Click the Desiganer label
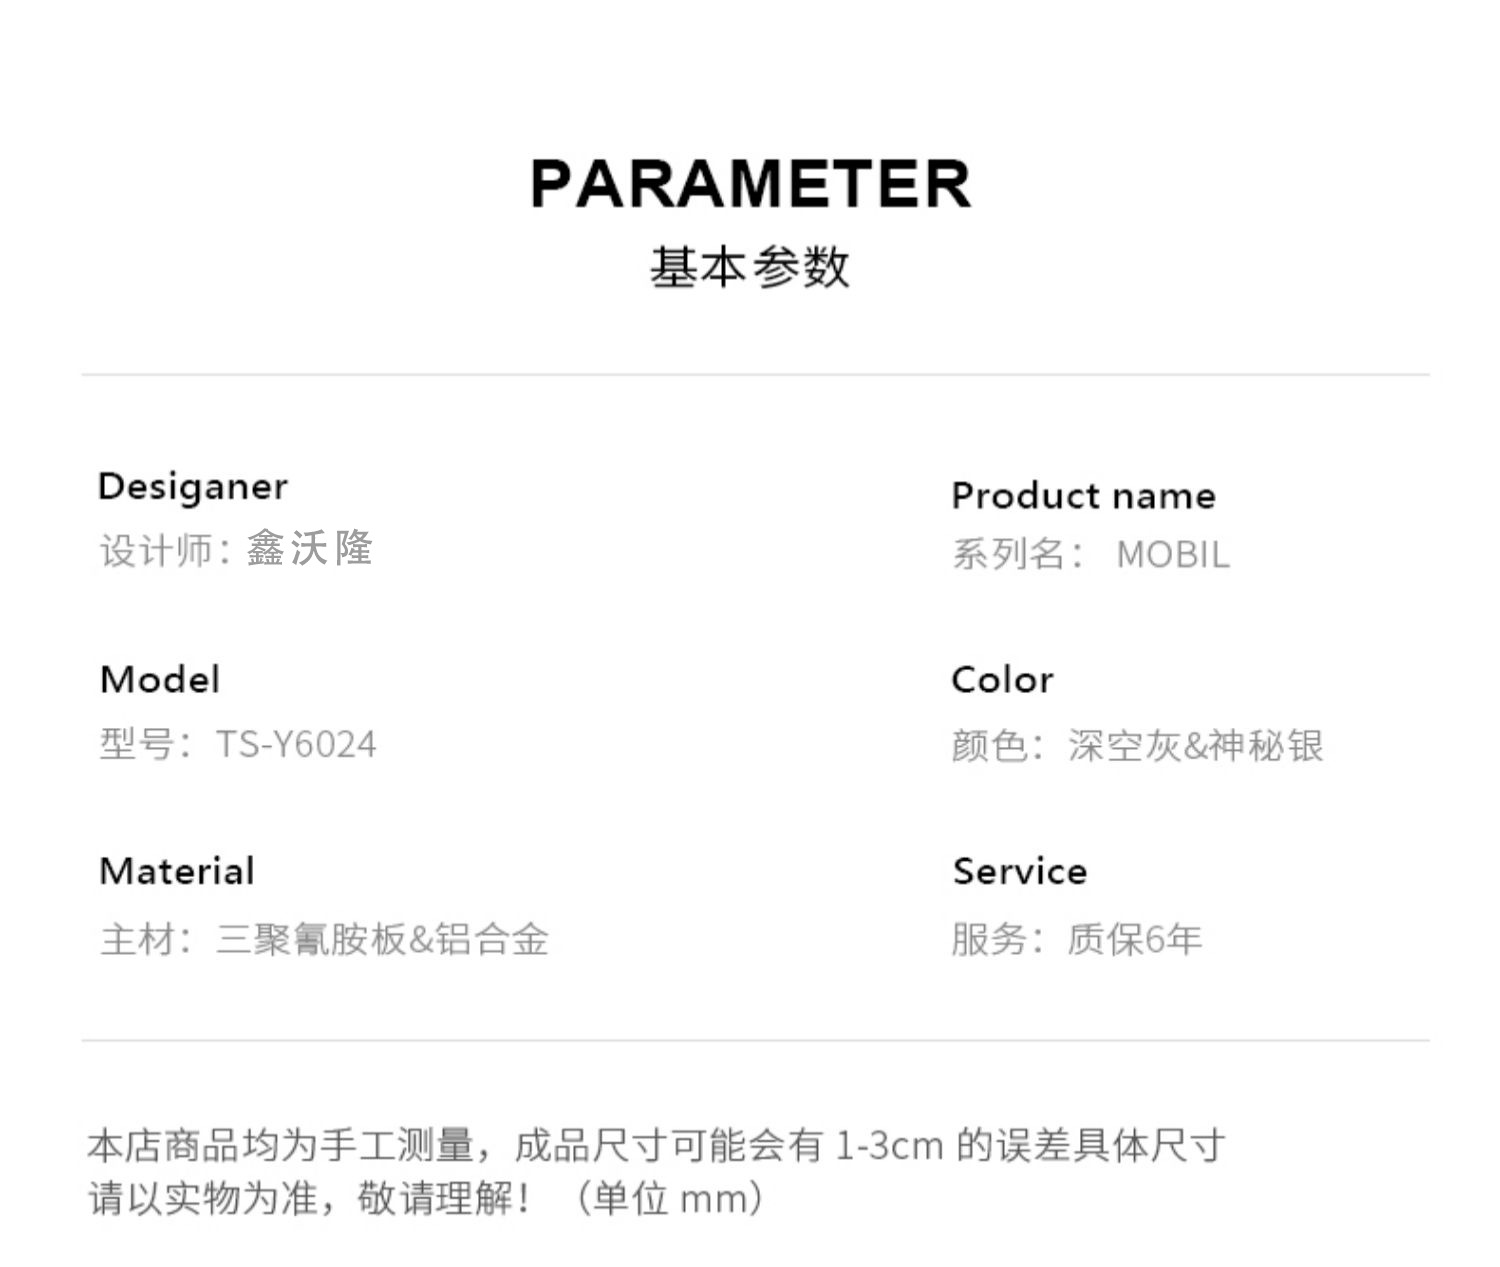 [x=193, y=487]
